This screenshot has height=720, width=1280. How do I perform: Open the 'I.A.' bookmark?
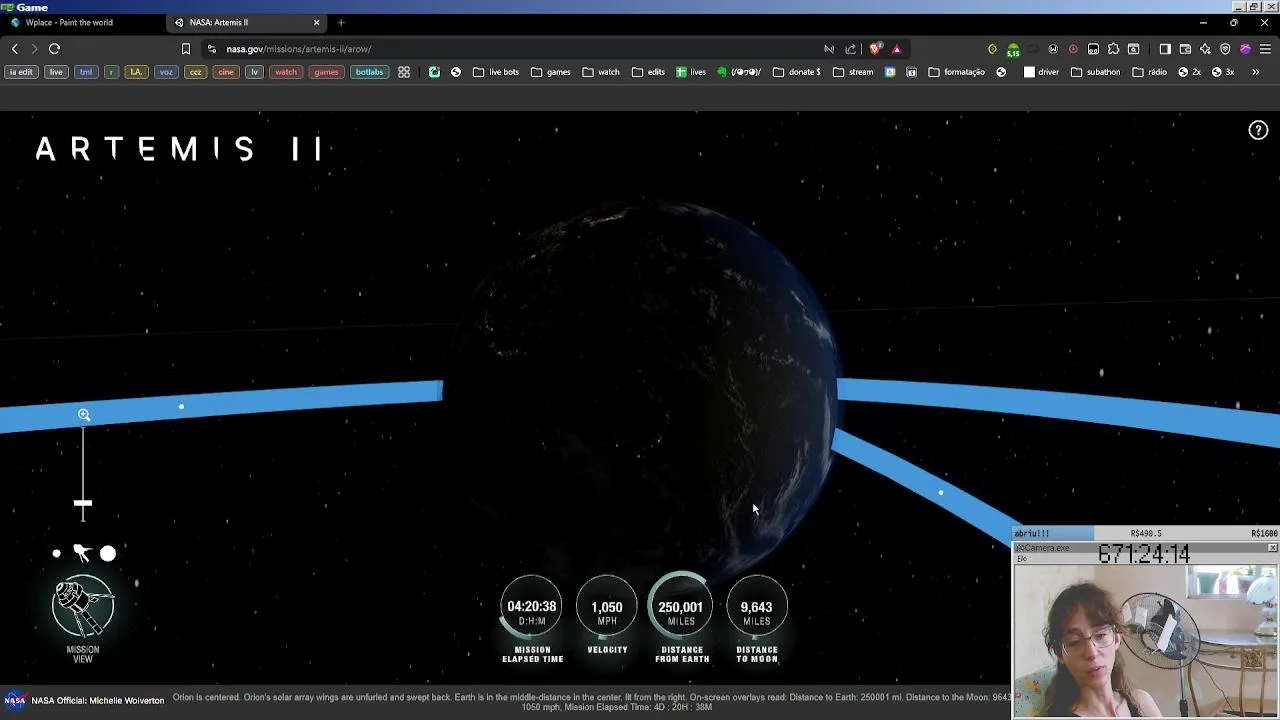(136, 72)
